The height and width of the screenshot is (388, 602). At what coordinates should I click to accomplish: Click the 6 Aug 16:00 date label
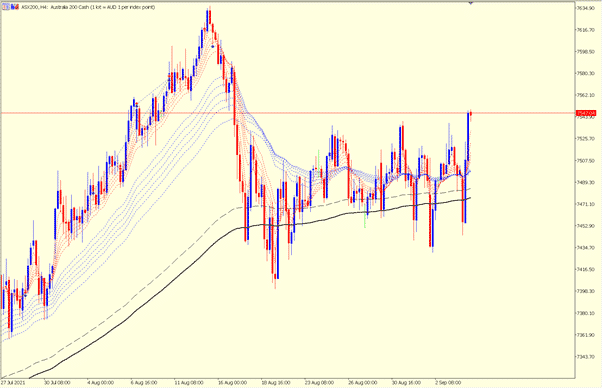pyautogui.click(x=144, y=383)
